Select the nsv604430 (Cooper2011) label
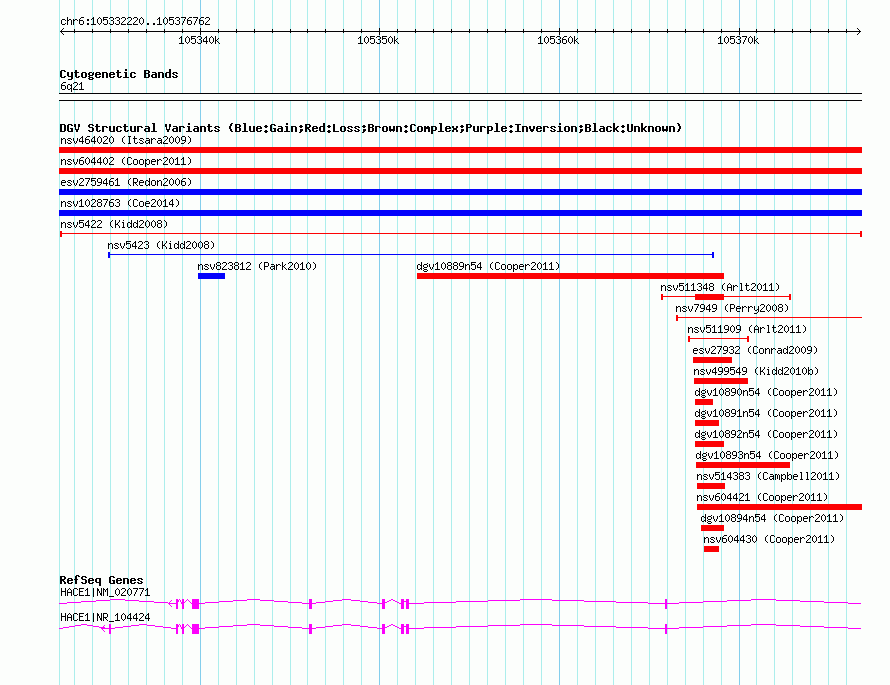The height and width of the screenshot is (685, 890). pos(769,539)
